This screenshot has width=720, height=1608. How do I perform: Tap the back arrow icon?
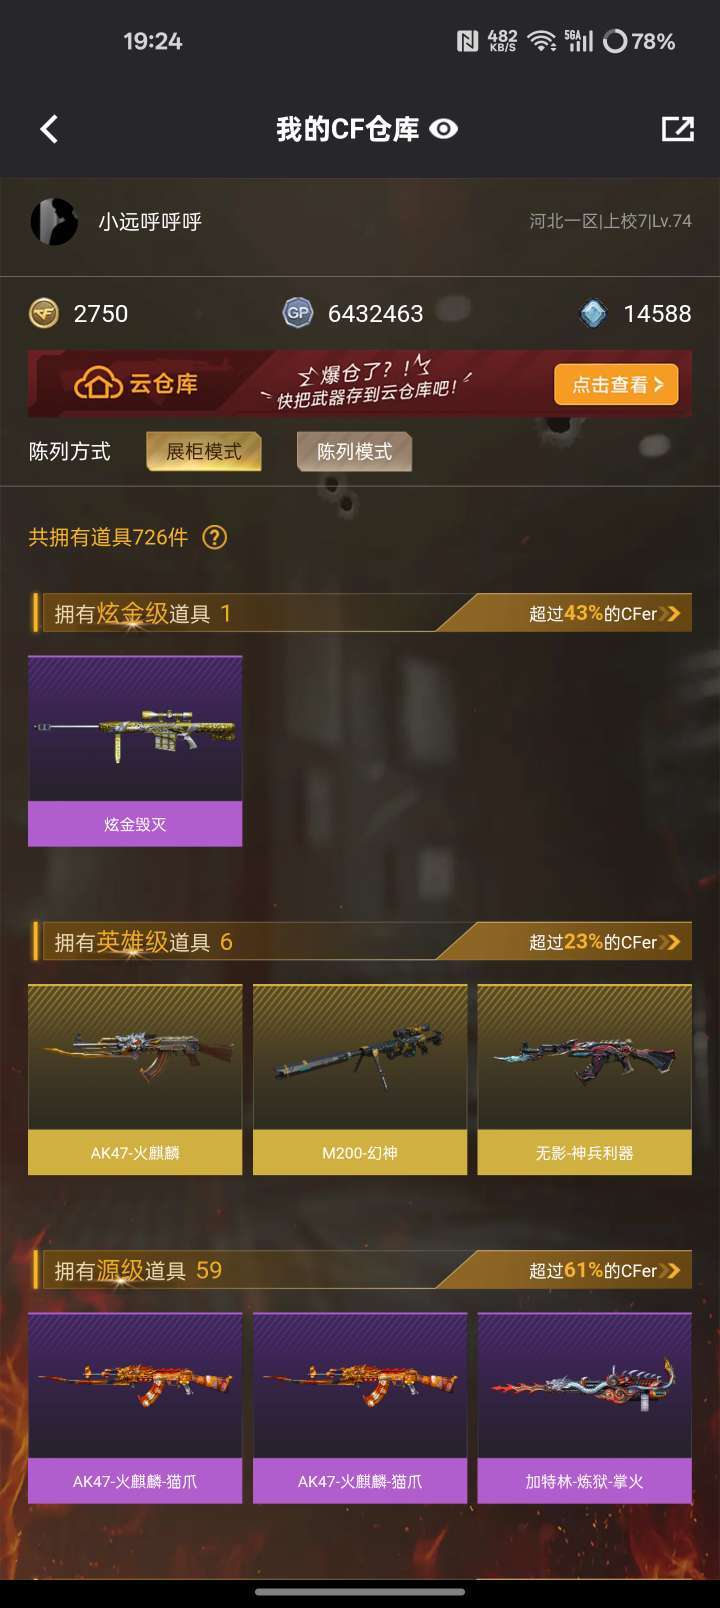tap(49, 129)
